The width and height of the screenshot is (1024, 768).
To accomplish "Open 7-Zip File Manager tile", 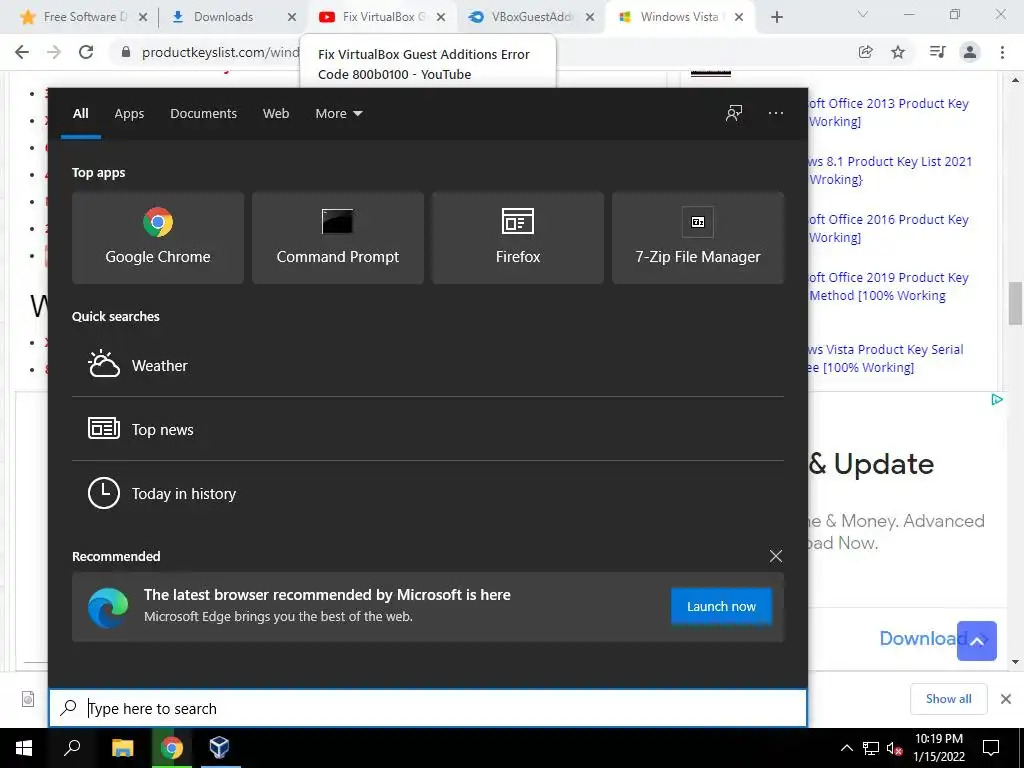I will click(697, 238).
